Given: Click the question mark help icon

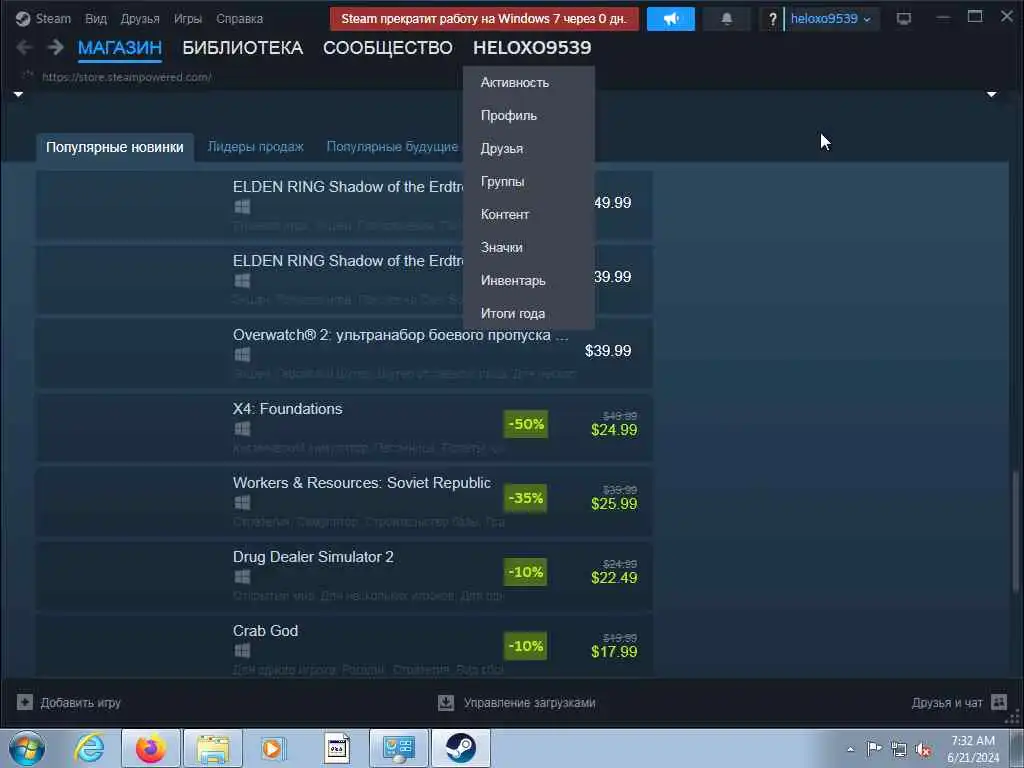Looking at the screenshot, I should (773, 19).
